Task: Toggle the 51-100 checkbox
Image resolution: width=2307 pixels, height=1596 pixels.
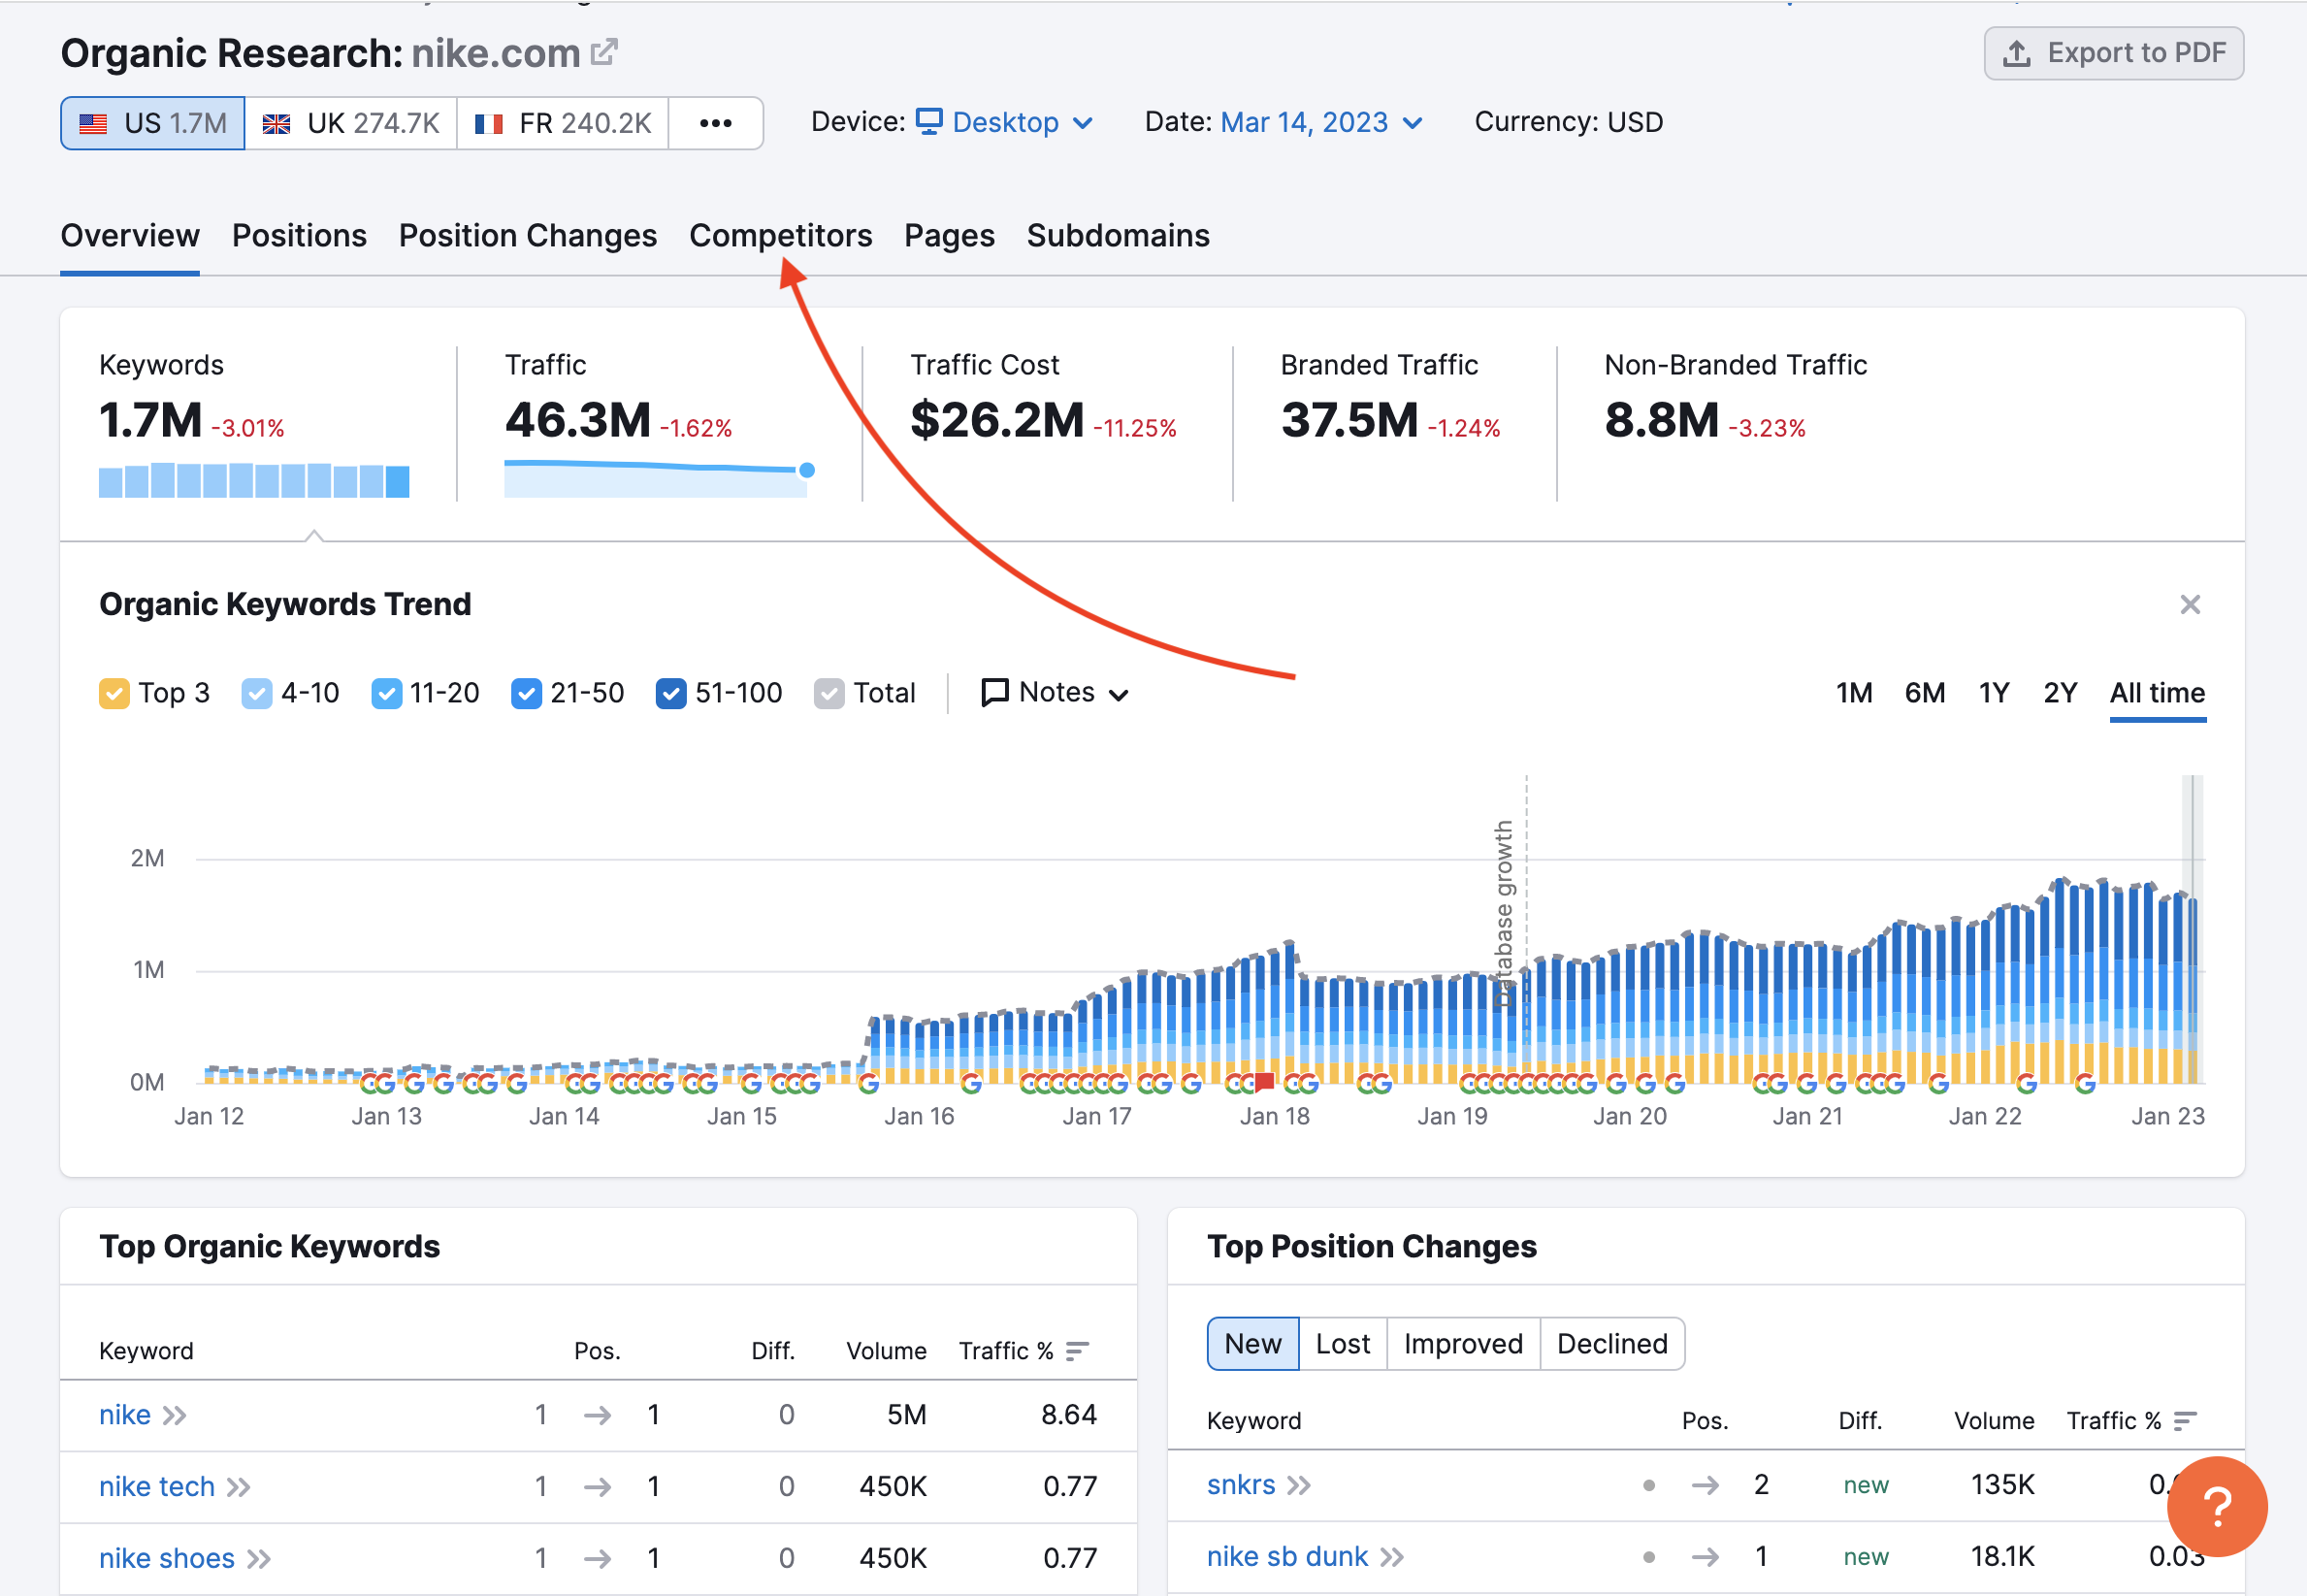Action: pyautogui.click(x=671, y=694)
